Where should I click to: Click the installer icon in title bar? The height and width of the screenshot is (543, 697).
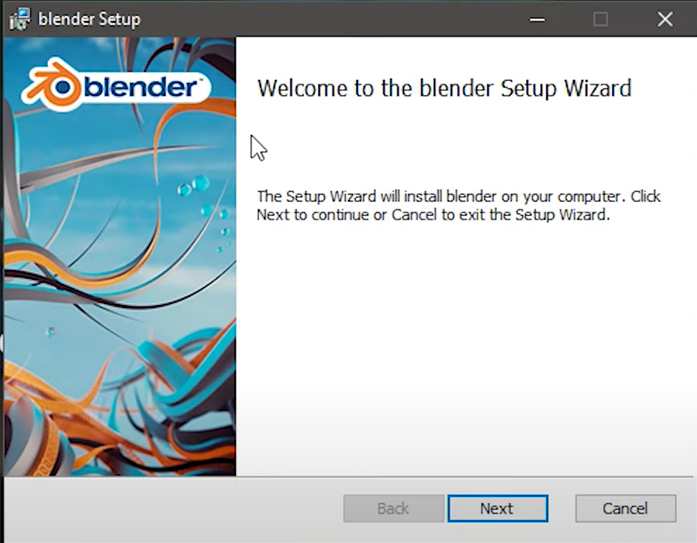tap(20, 19)
